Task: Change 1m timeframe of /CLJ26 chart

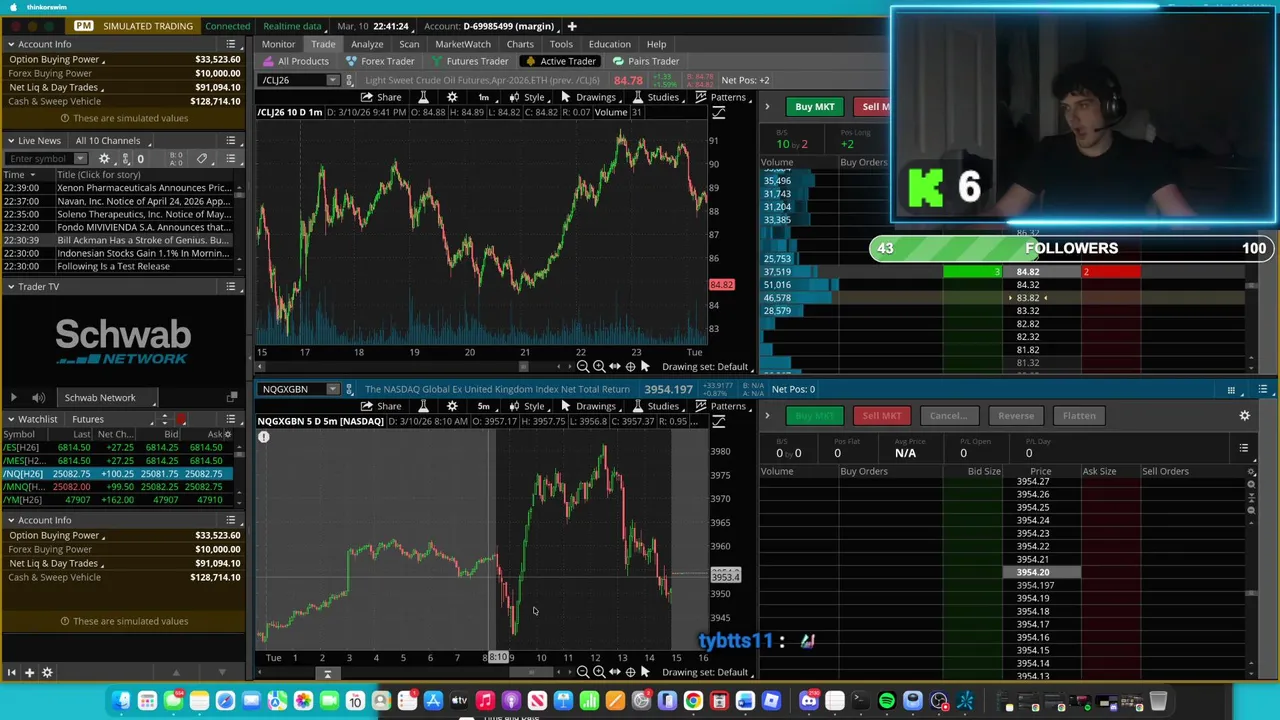Action: click(483, 97)
